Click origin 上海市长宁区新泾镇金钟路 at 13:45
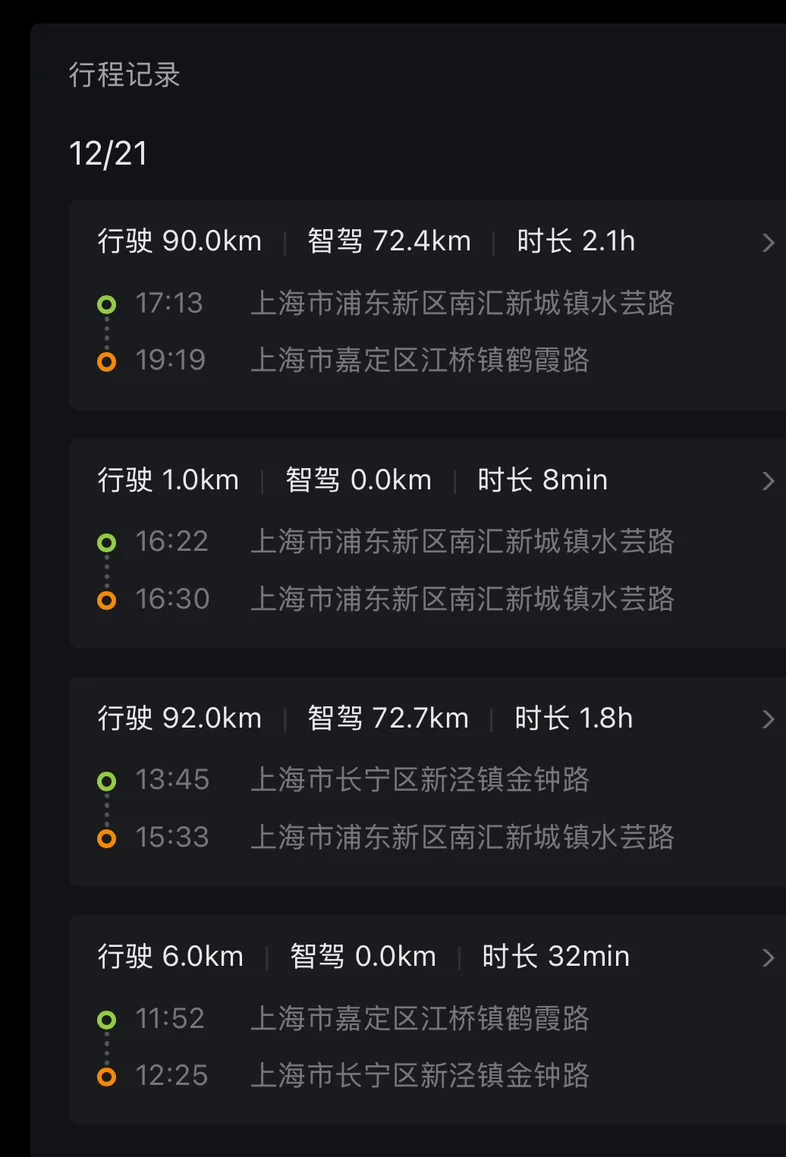The height and width of the screenshot is (1157, 786). tap(420, 780)
